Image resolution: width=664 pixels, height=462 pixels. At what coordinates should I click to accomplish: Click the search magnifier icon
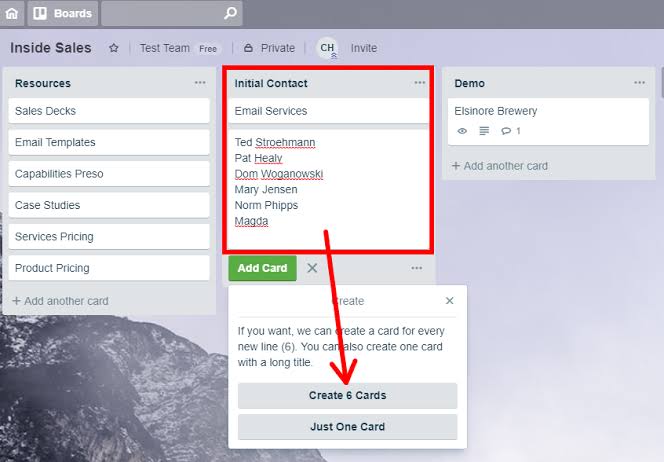(230, 13)
